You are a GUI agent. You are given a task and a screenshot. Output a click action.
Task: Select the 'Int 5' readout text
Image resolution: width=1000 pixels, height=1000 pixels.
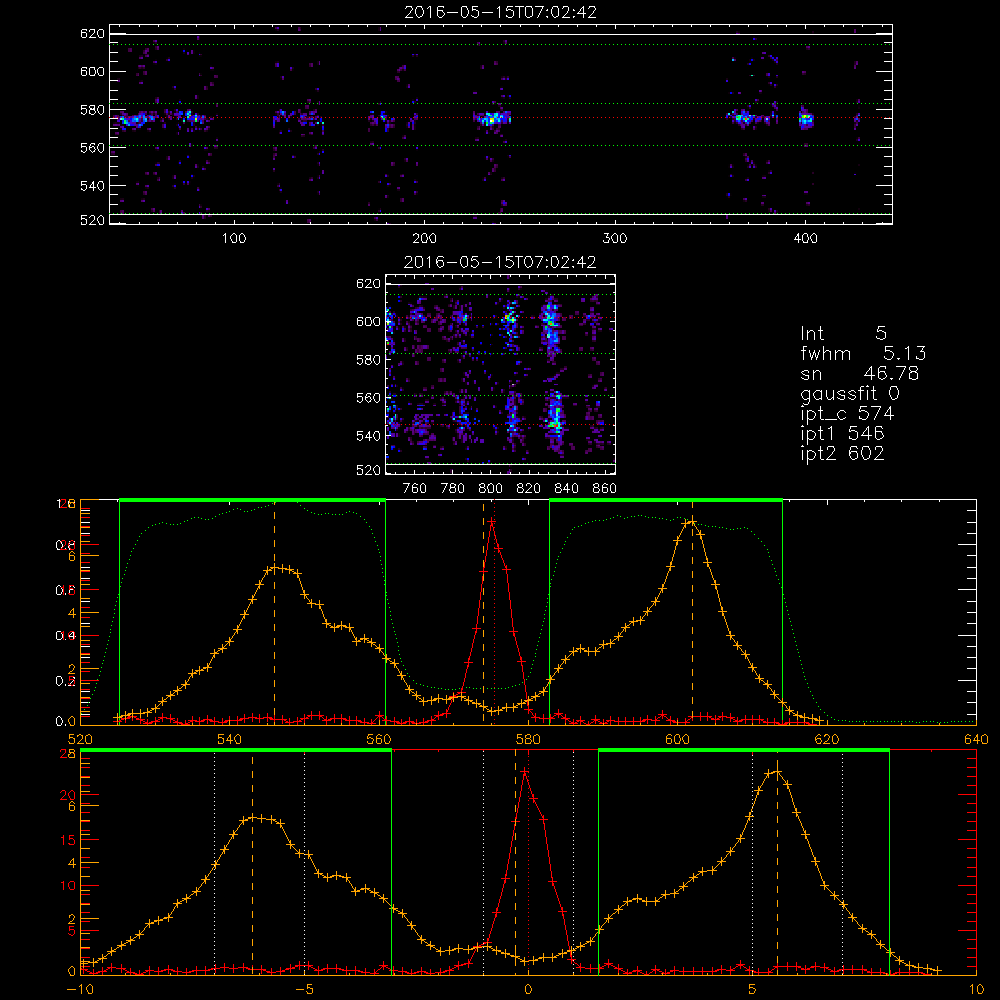pyautogui.click(x=843, y=333)
